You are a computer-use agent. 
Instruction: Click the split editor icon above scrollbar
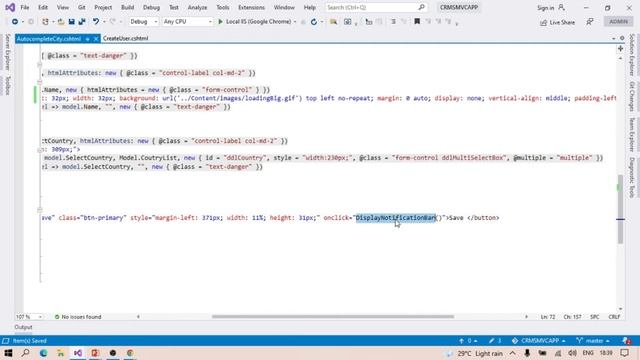pyautogui.click(x=620, y=49)
